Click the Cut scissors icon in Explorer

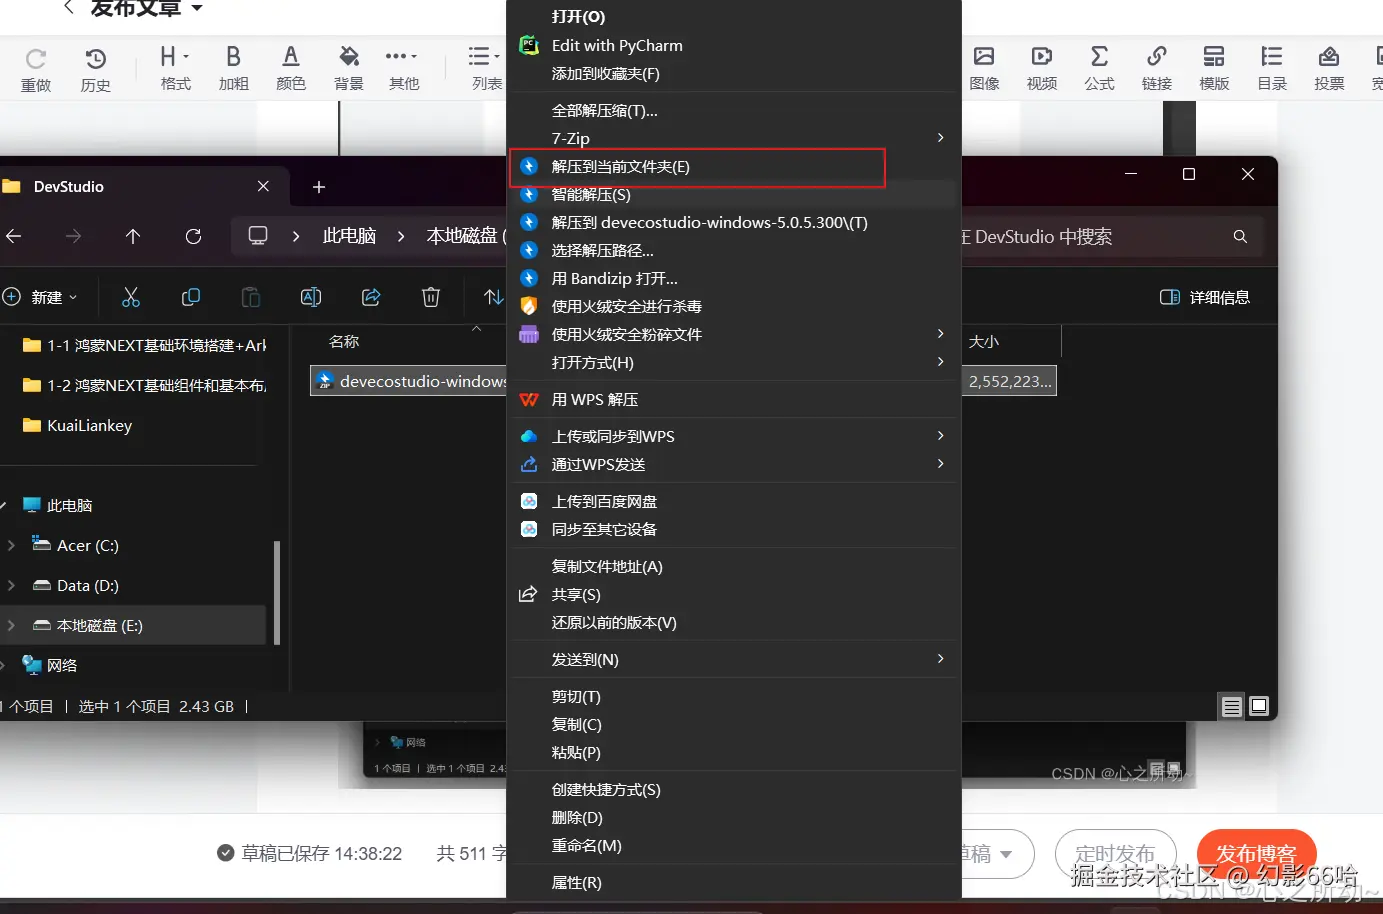pos(131,297)
